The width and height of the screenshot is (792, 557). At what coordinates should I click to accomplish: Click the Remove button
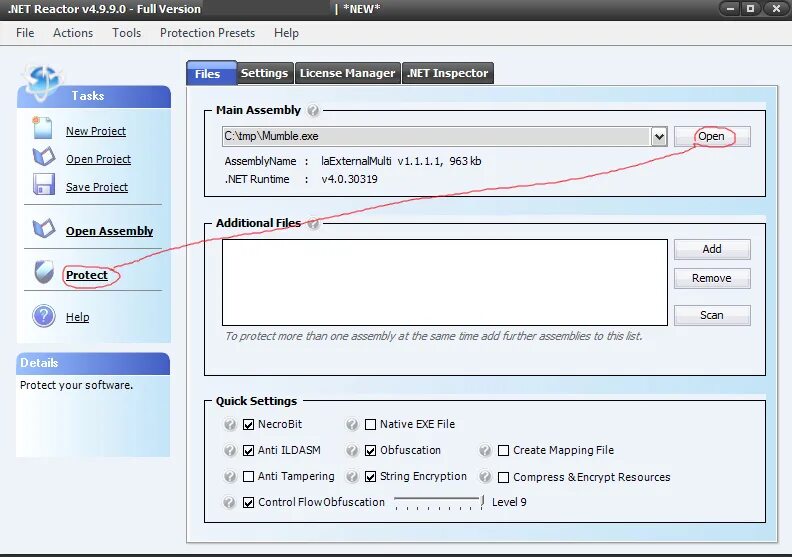click(712, 278)
